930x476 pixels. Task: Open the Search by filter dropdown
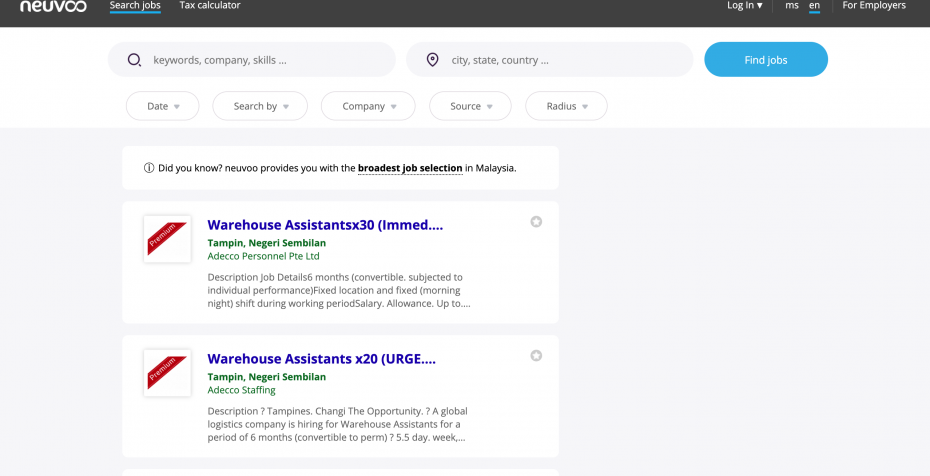tap(260, 106)
